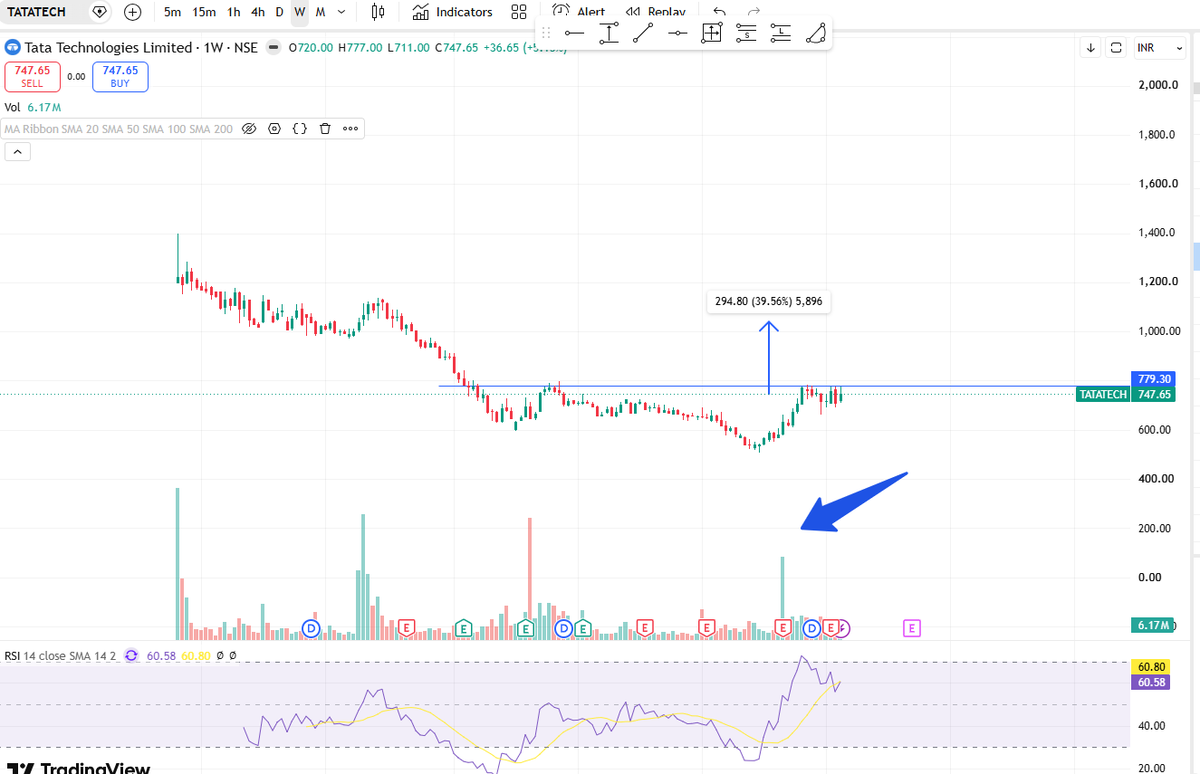Choose the D daily timeframe
This screenshot has width=1200, height=774.
279,12
